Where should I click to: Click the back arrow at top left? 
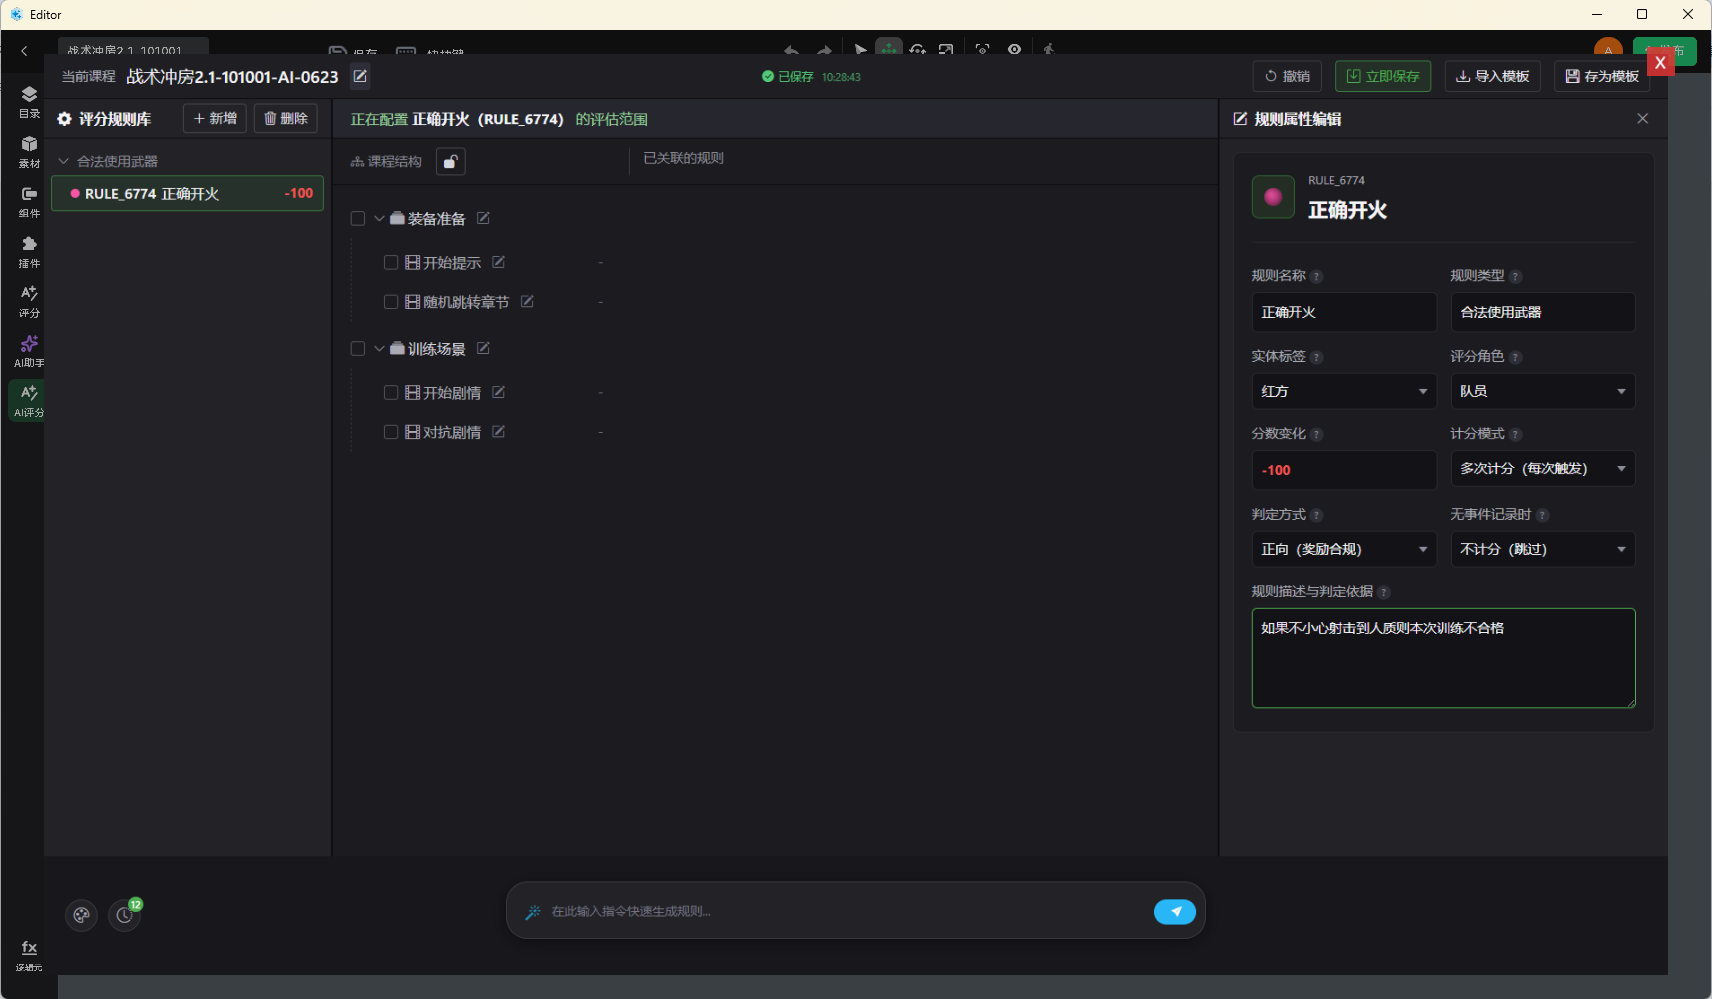24,51
